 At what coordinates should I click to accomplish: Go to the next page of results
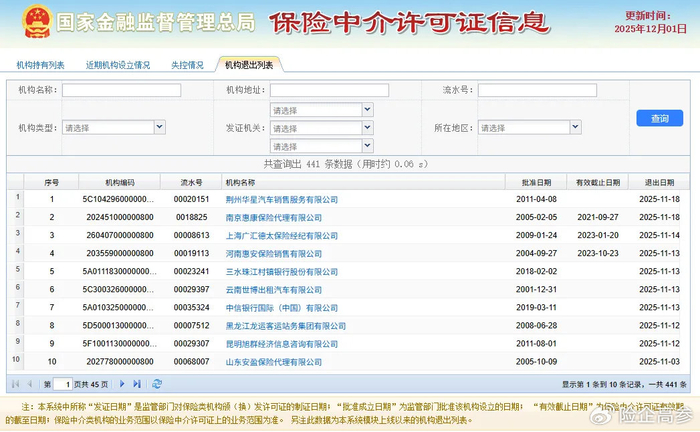tap(123, 383)
